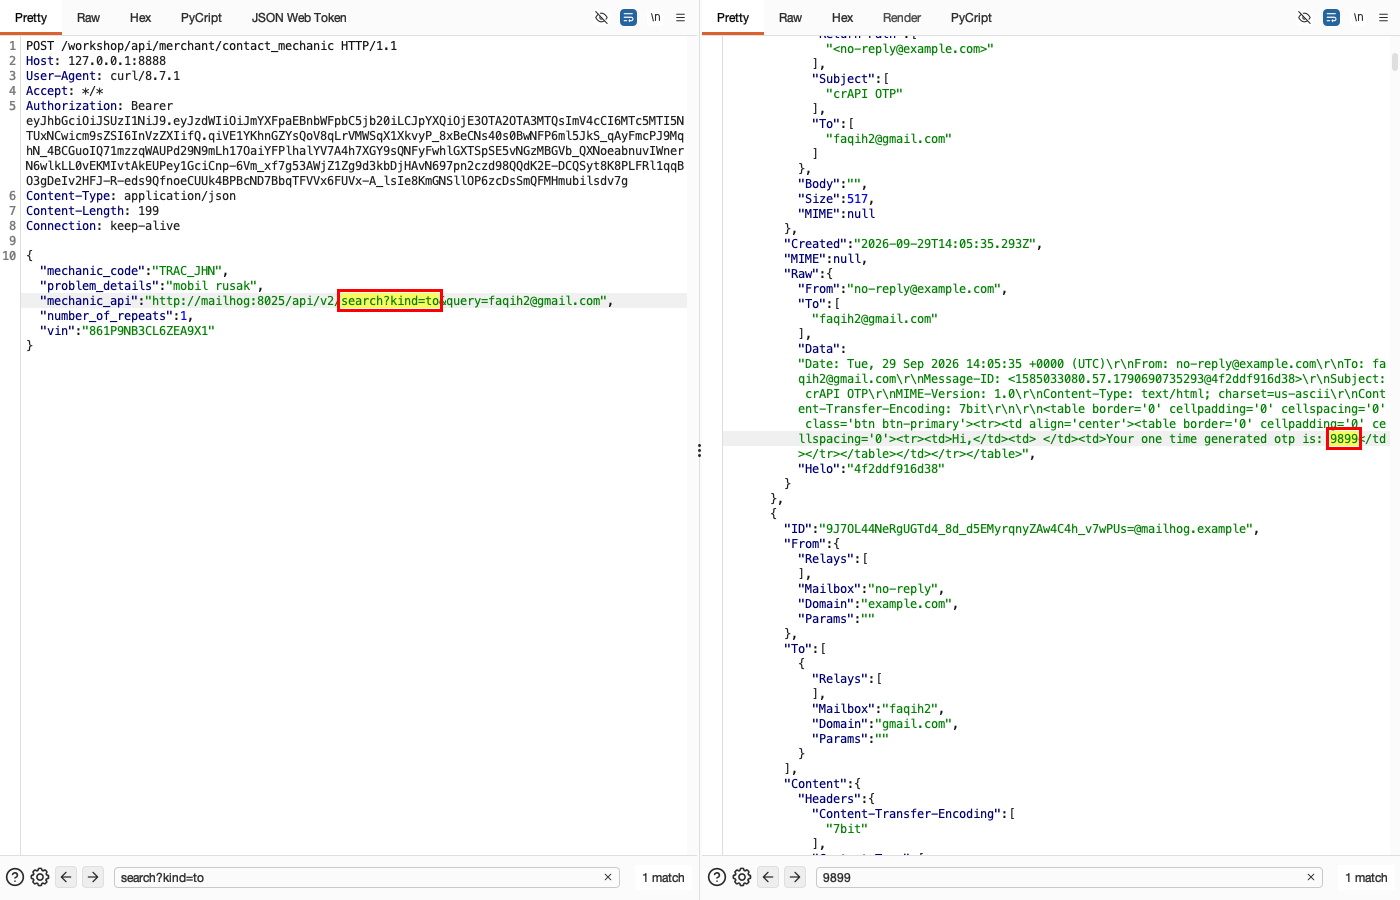Toggle hidden characters icon in request pane
This screenshot has width=1400, height=900.
click(x=601, y=17)
